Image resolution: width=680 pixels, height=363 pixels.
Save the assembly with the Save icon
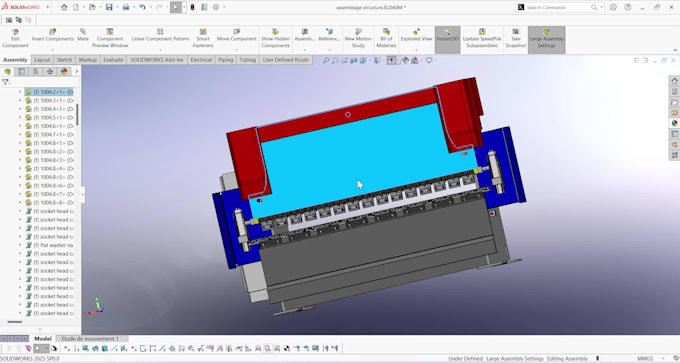click(x=109, y=7)
